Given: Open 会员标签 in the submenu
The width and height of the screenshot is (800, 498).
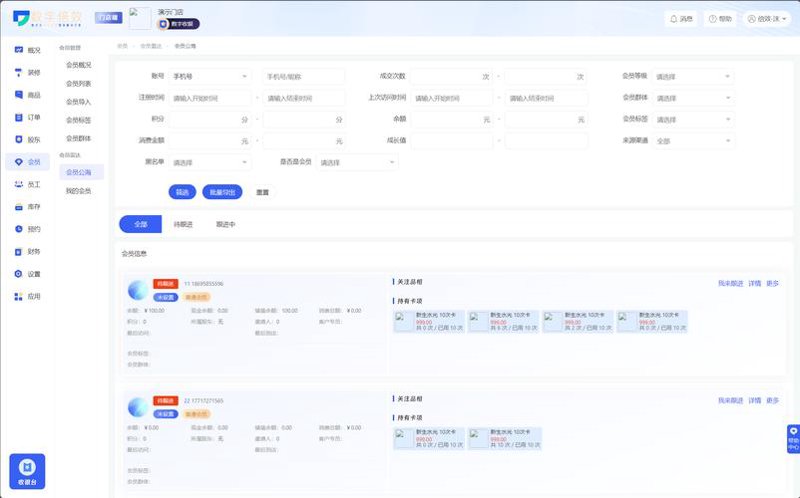Looking at the screenshot, I should [79, 120].
